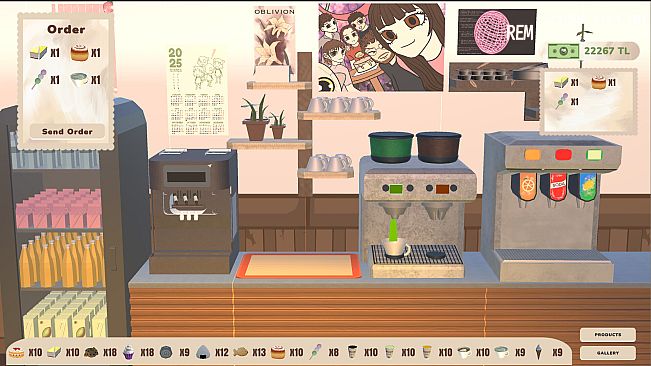
Task: Click the dango skewer in Order panel
Action: pos(39,79)
